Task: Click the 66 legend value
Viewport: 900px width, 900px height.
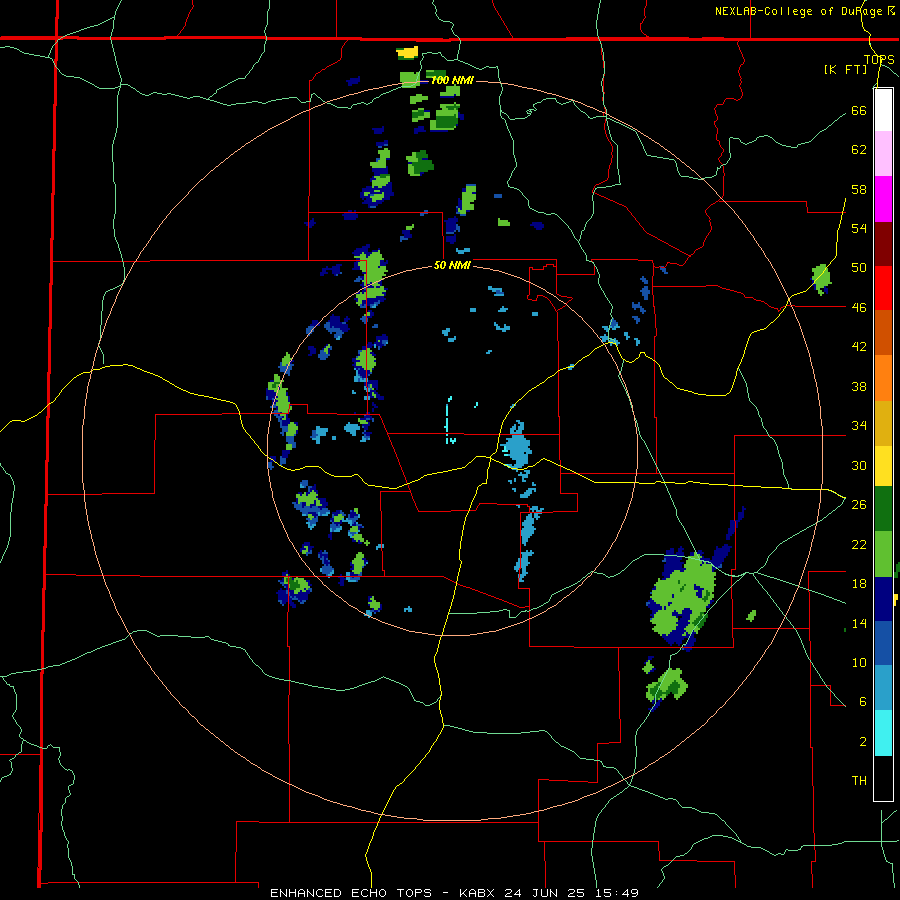Action: [859, 110]
